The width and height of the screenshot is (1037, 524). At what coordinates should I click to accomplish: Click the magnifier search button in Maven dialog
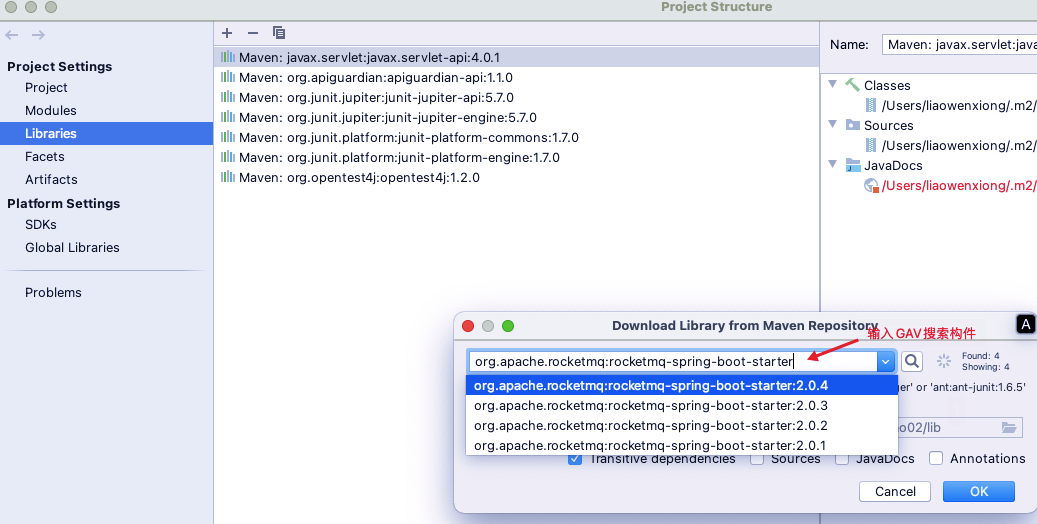[x=912, y=361]
